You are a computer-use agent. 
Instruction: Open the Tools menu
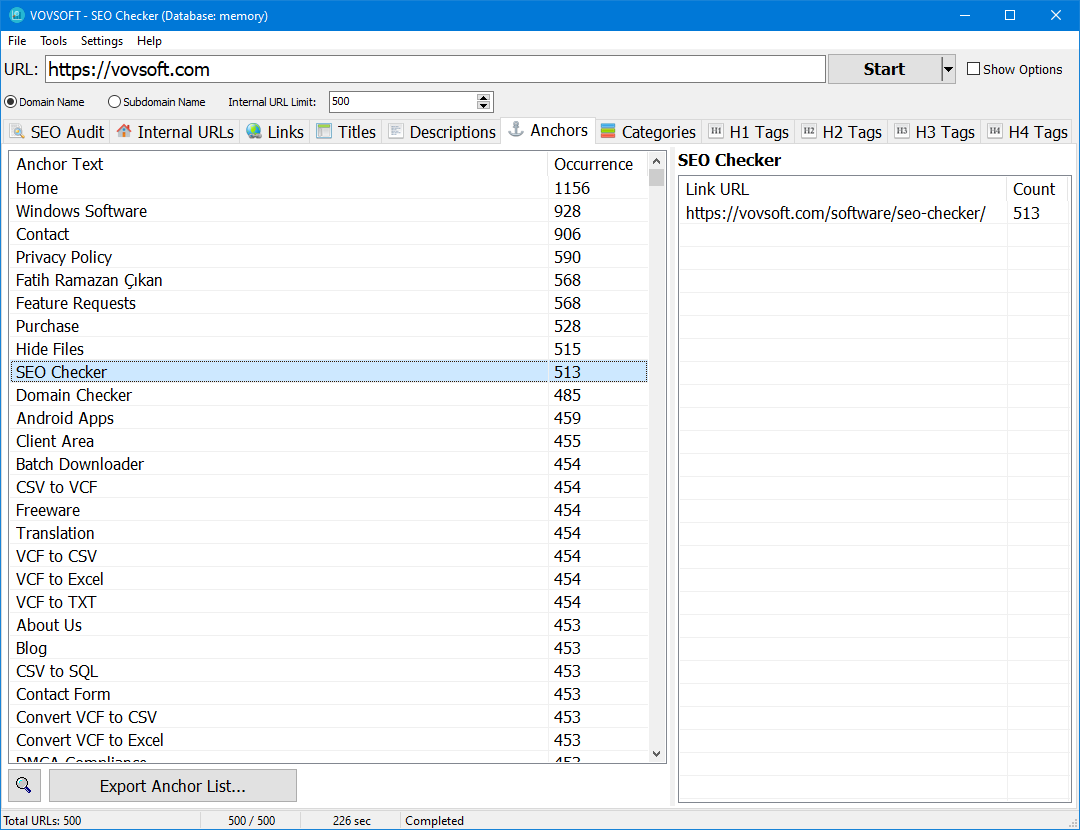(x=53, y=41)
